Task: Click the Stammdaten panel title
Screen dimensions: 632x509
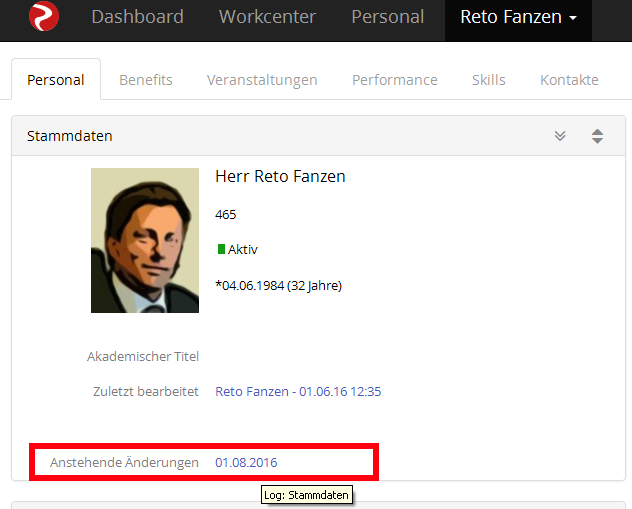Action: [x=70, y=136]
